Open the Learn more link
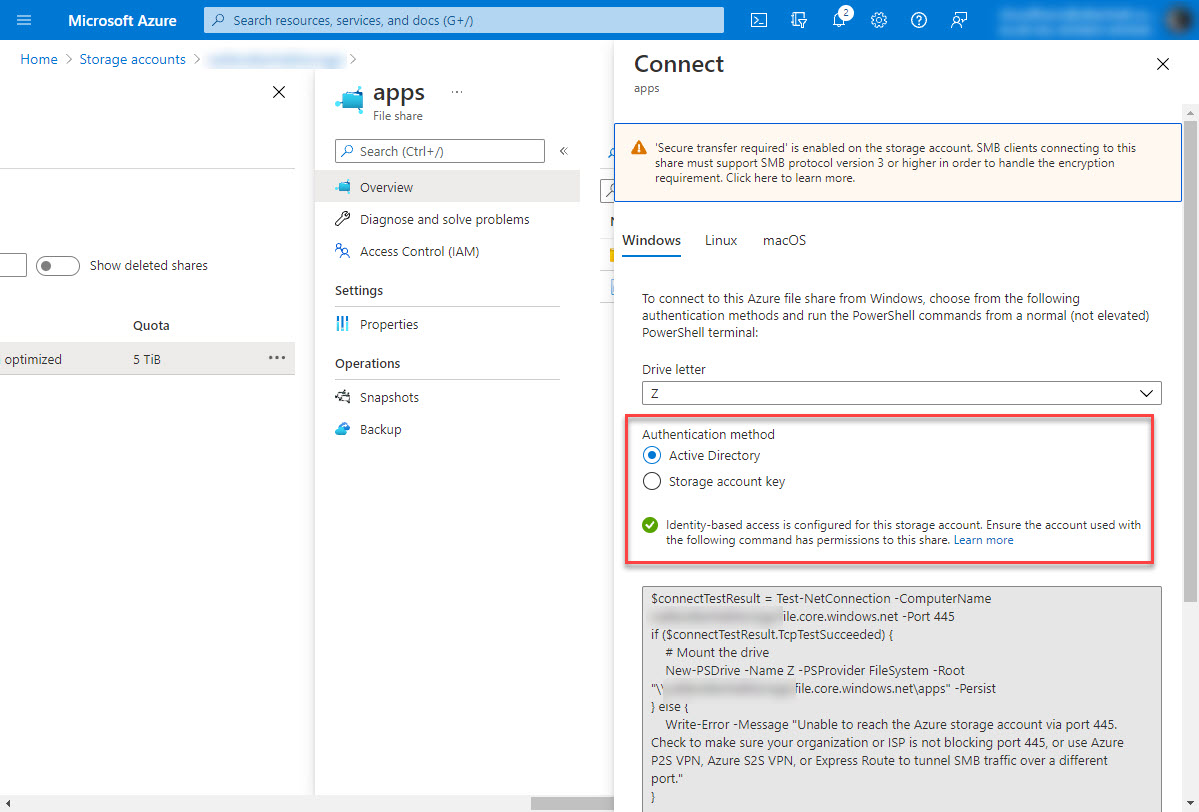The height and width of the screenshot is (812, 1199). click(x=983, y=540)
